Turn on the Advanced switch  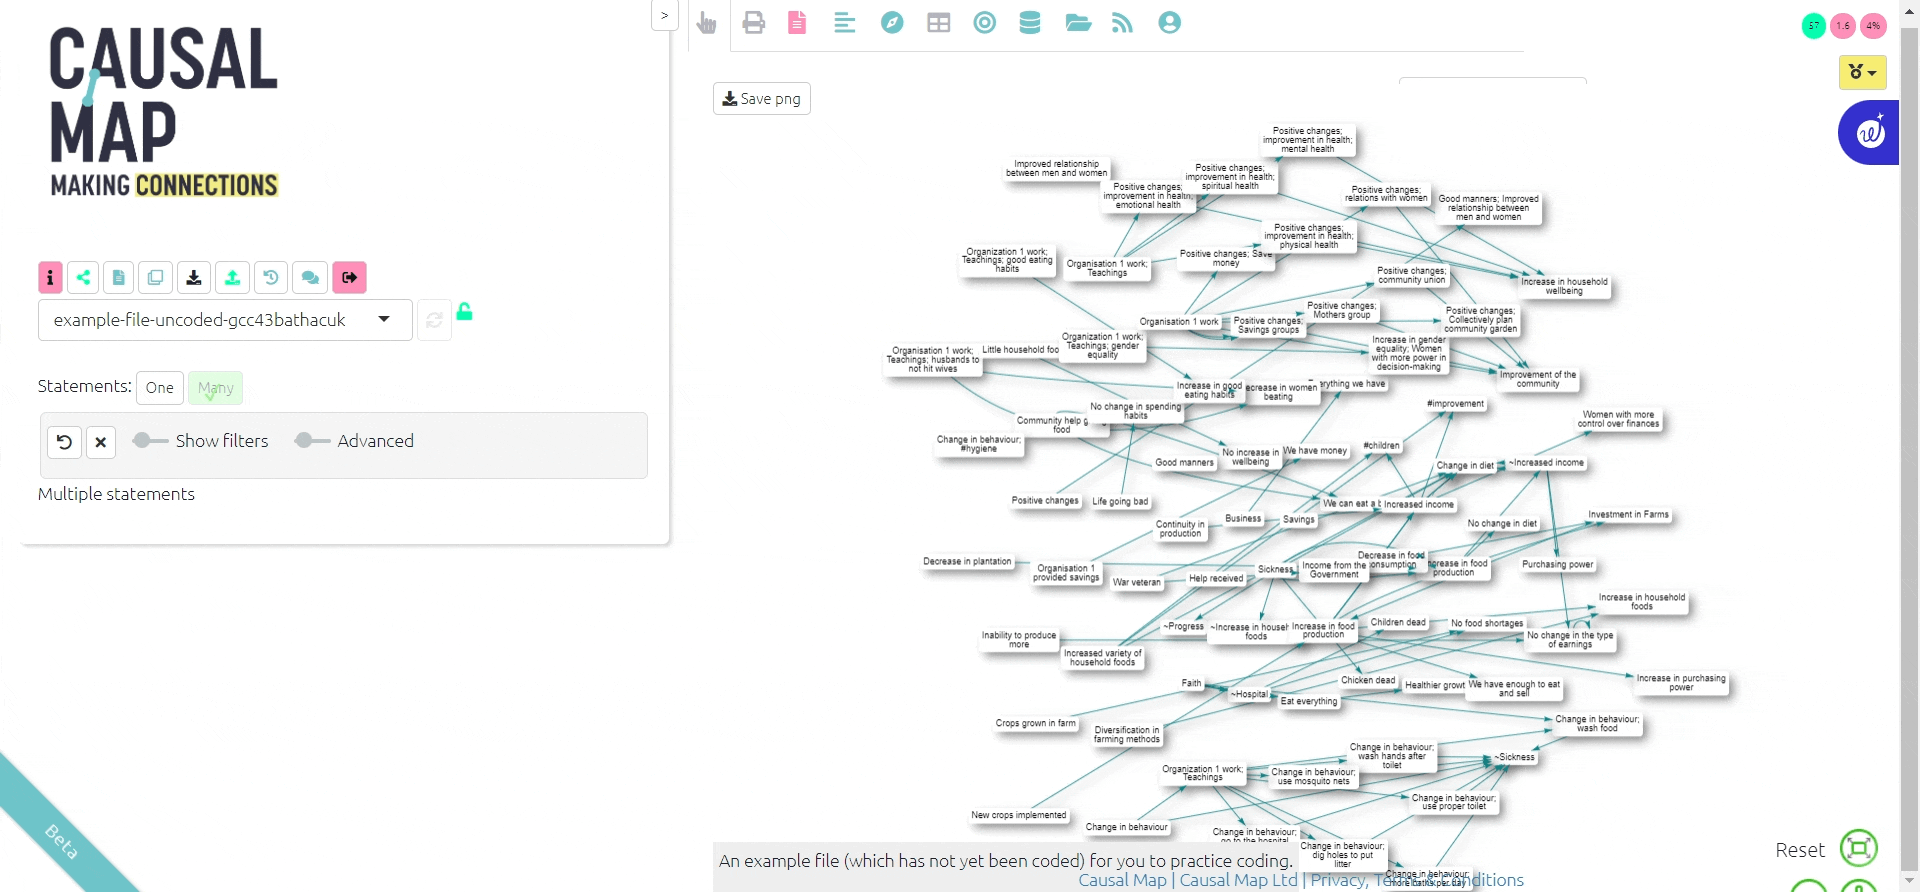(312, 441)
